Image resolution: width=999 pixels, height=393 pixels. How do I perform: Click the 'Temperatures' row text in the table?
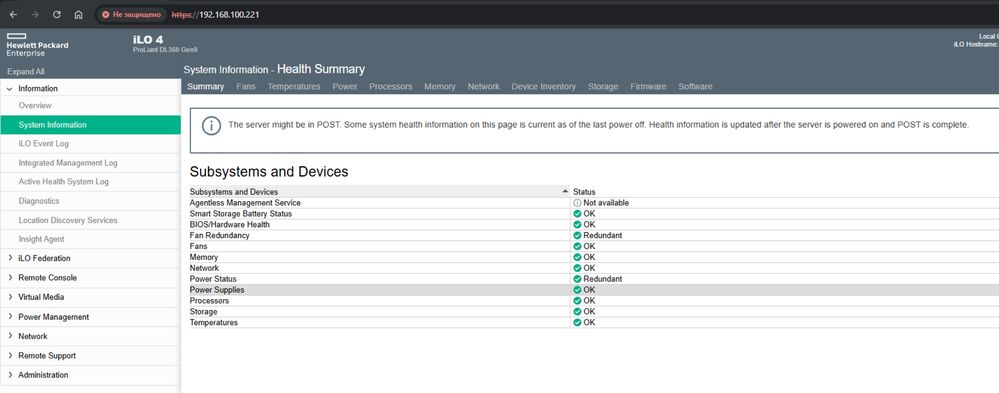coord(214,322)
